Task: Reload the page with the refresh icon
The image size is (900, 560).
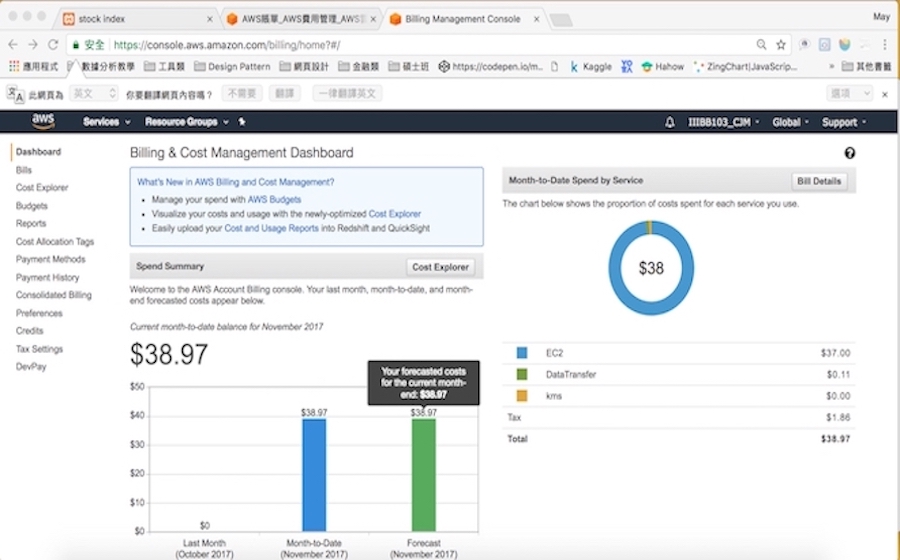Action: [x=53, y=45]
